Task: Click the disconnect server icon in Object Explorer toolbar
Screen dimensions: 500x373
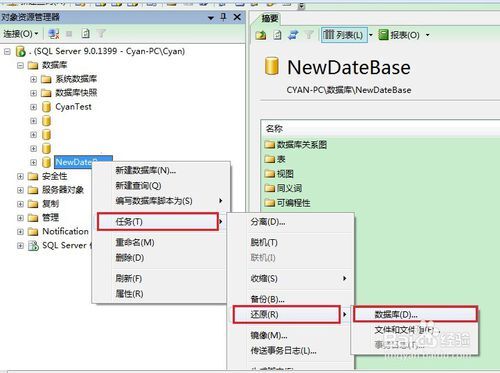Action: (x=54, y=34)
